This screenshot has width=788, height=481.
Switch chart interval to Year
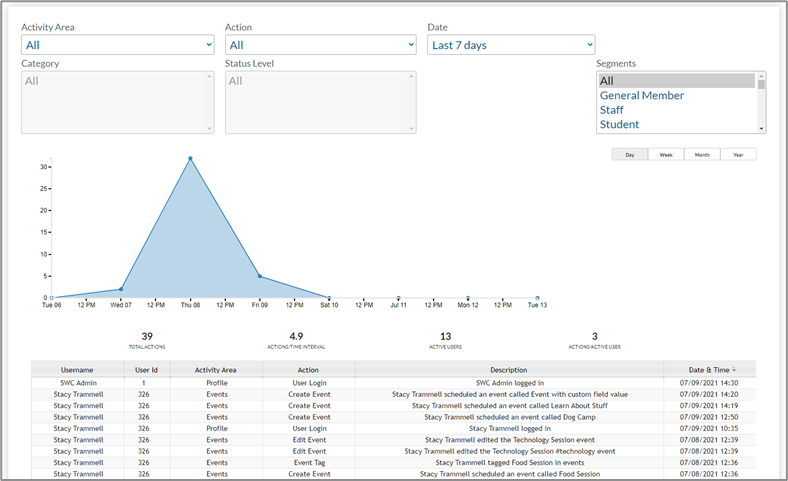[738, 155]
